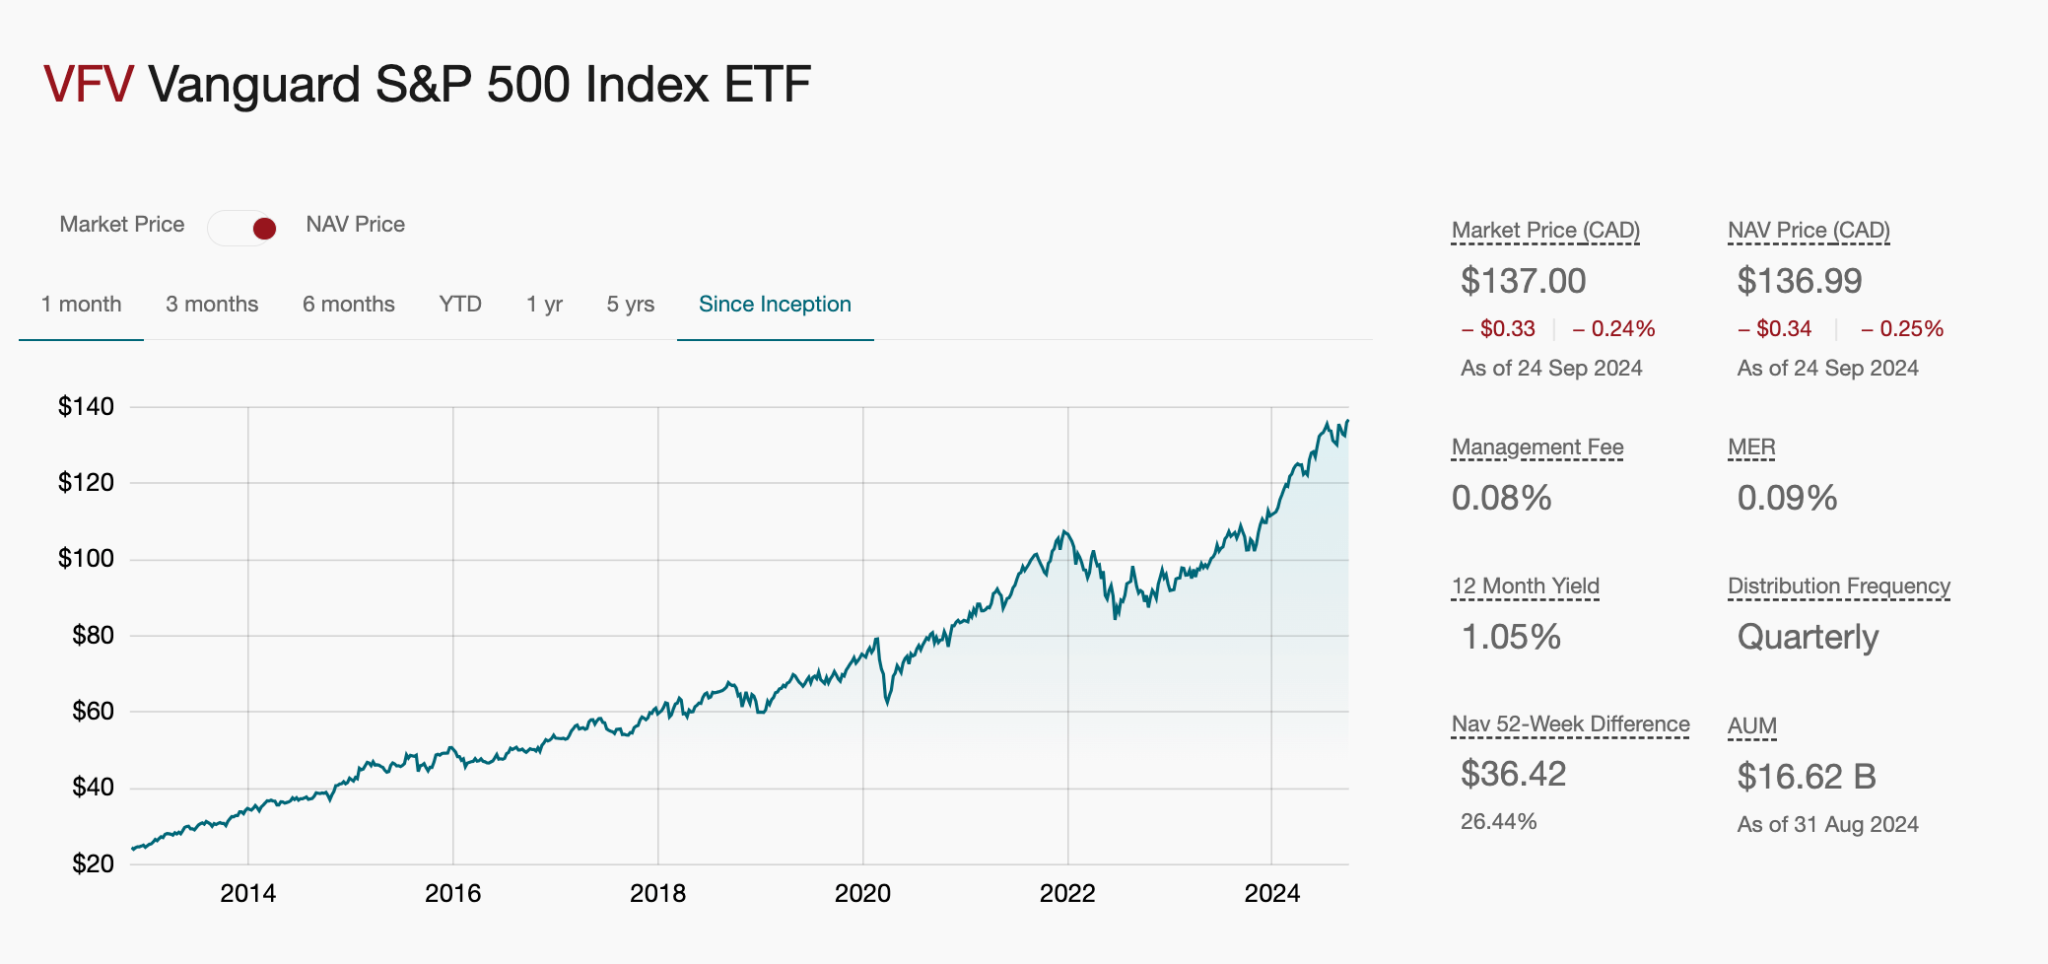Select the 1 month chart period
Viewport: 2048px width, 964px height.
click(80, 304)
